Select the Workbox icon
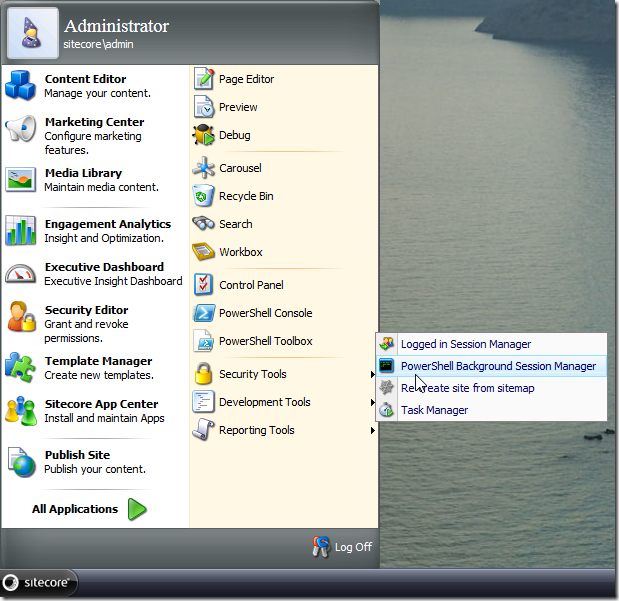The height and width of the screenshot is (601, 619). 204,252
